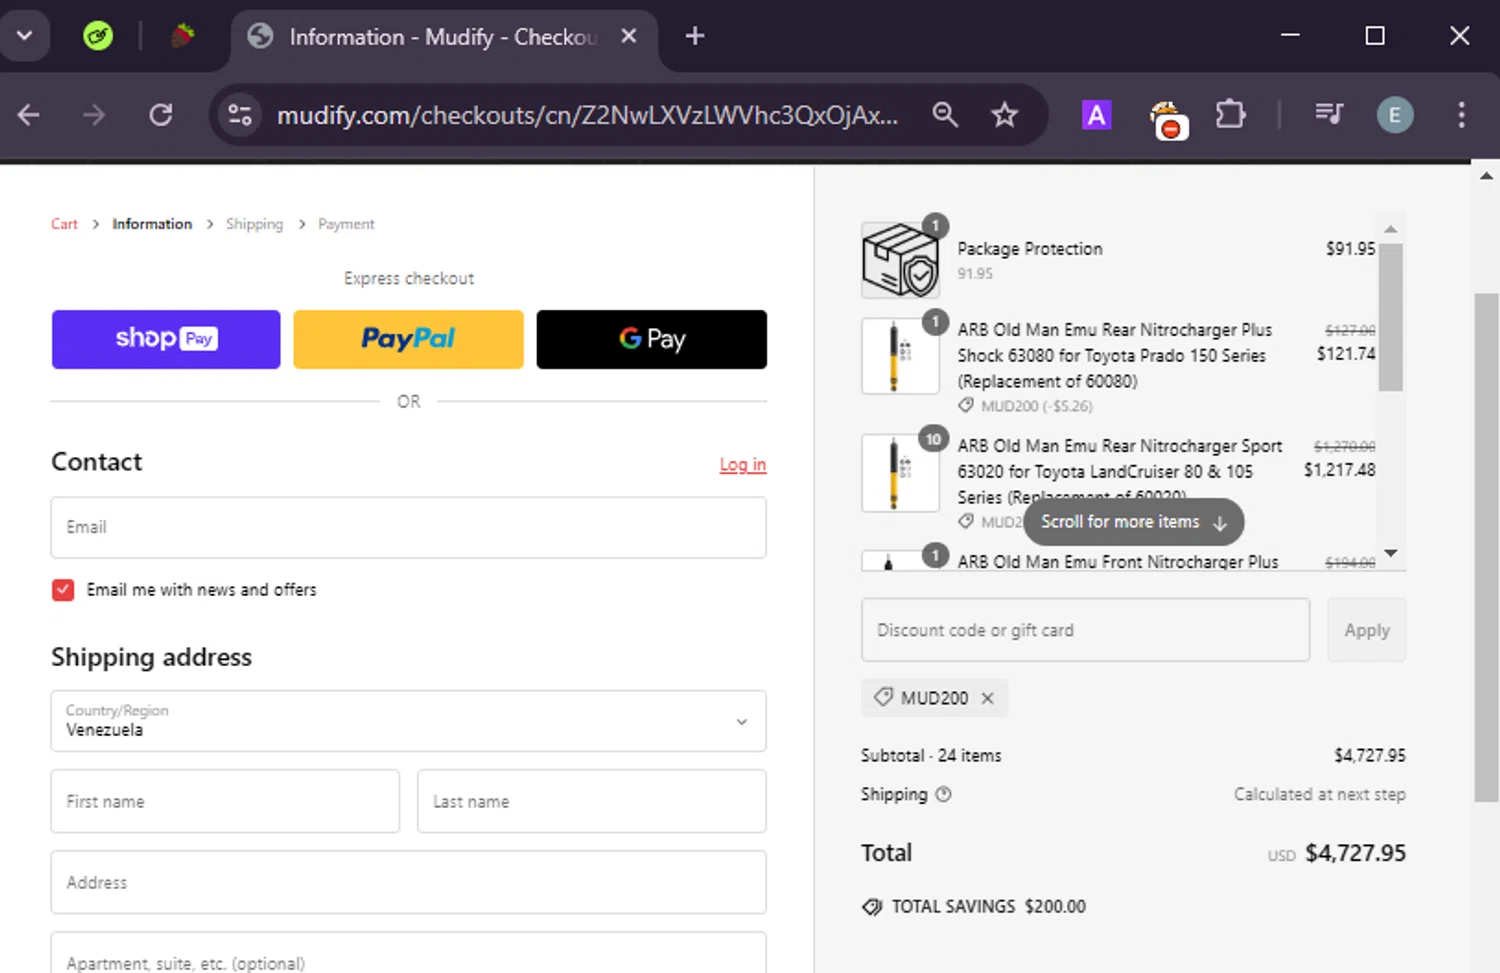This screenshot has height=973, width=1500.
Task: Open the tab search dropdown arrow
Action: [x=24, y=36]
